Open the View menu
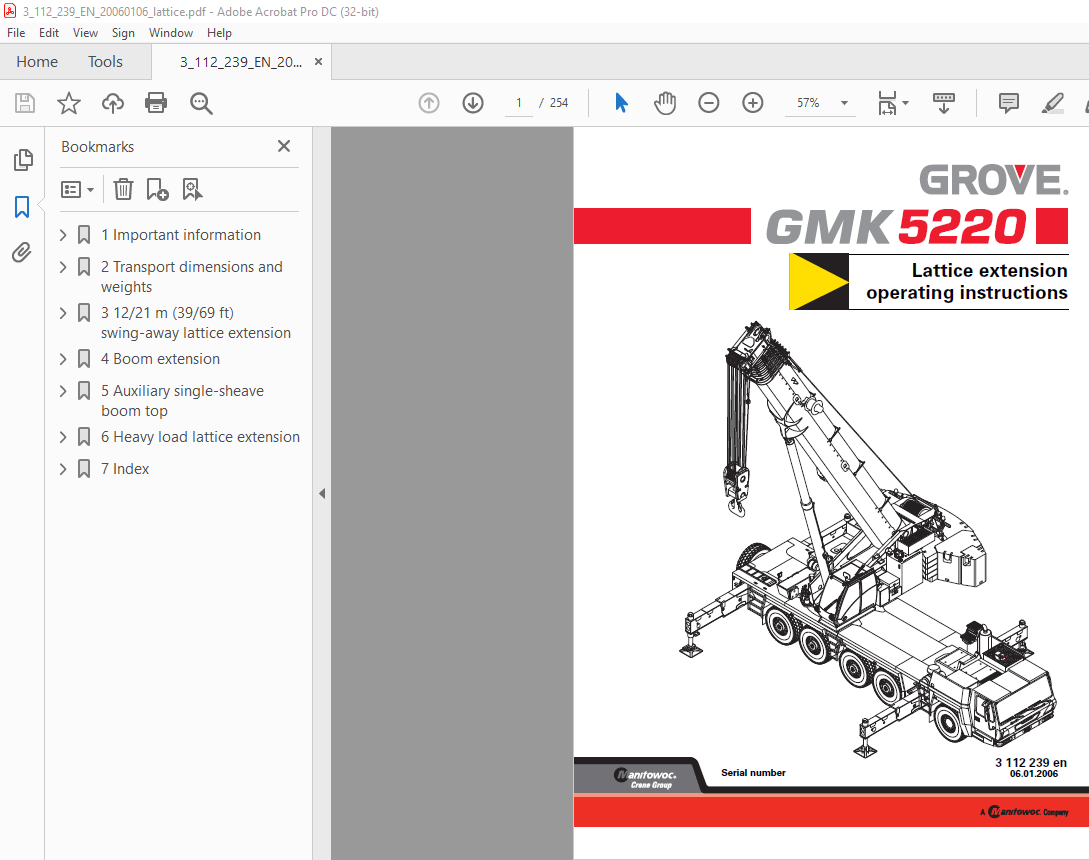The width and height of the screenshot is (1089, 860). point(85,33)
